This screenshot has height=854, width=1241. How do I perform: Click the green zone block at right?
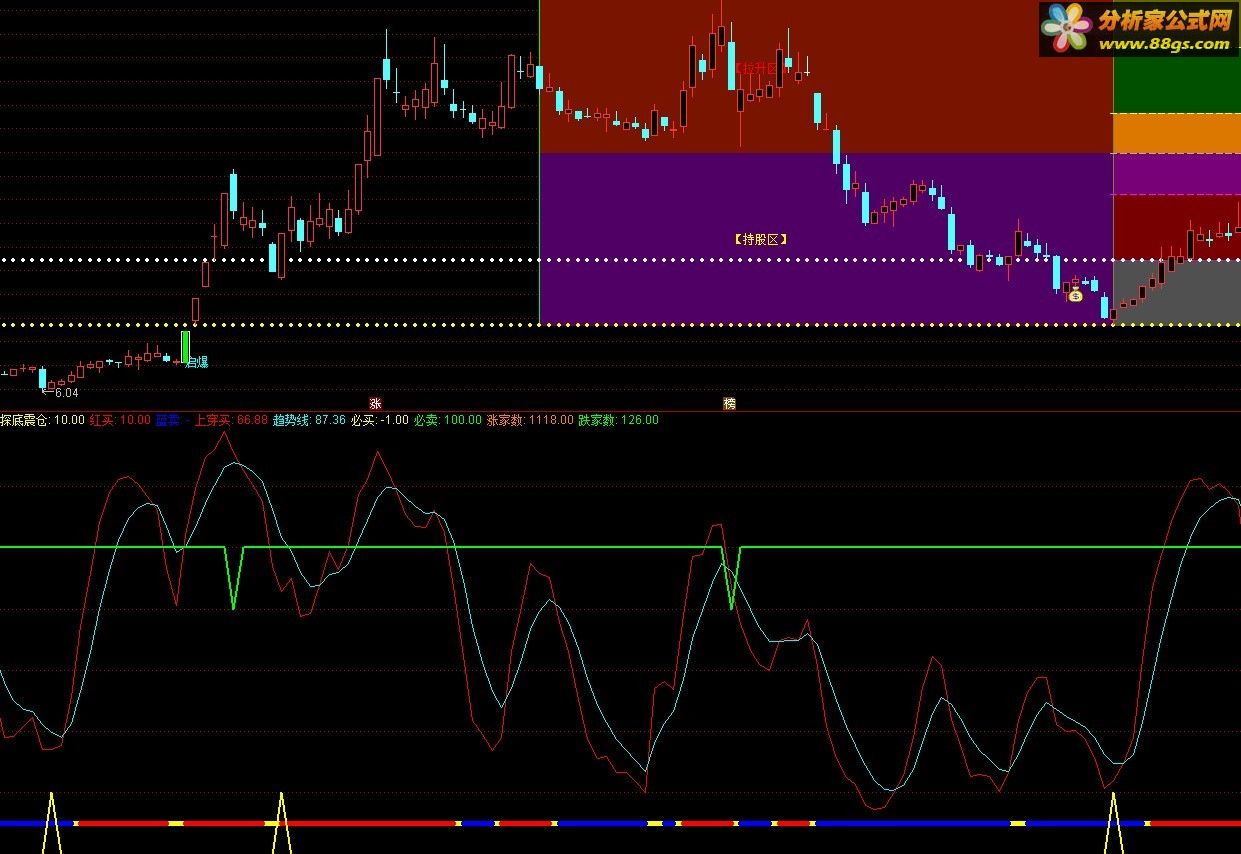coord(1177,85)
